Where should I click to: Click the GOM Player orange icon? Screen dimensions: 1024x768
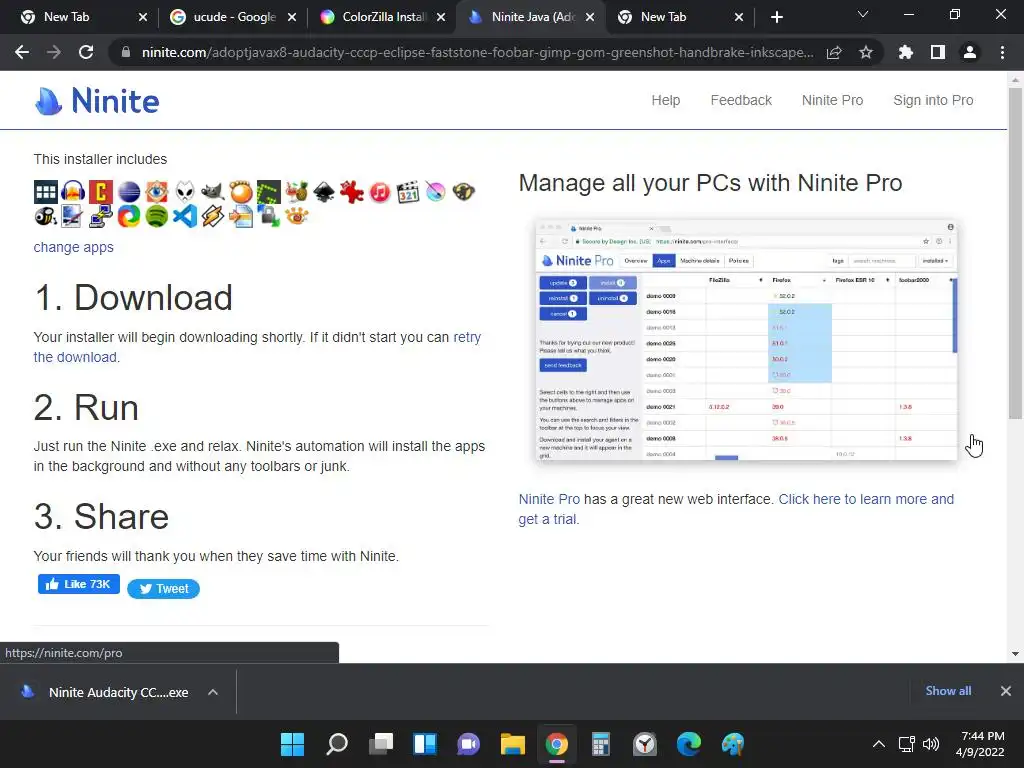pos(240,192)
